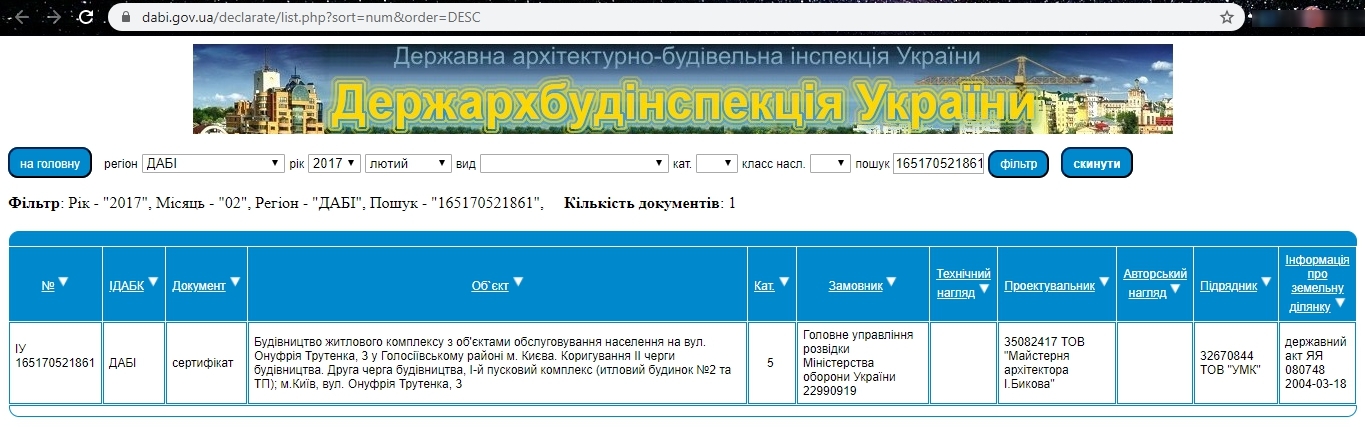This screenshot has width=1365, height=427.
Task: Click the № column header link
Action: [48, 286]
